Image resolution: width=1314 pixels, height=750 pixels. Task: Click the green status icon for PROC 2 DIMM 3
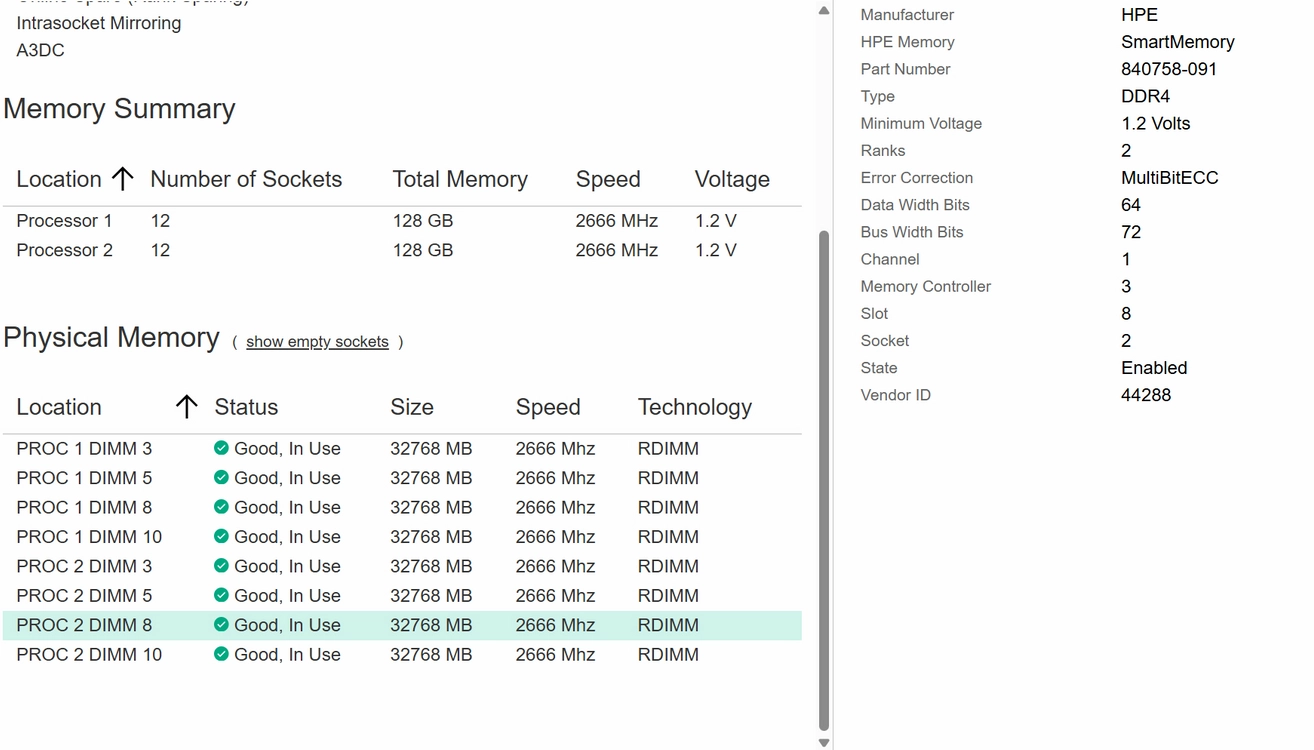point(221,566)
